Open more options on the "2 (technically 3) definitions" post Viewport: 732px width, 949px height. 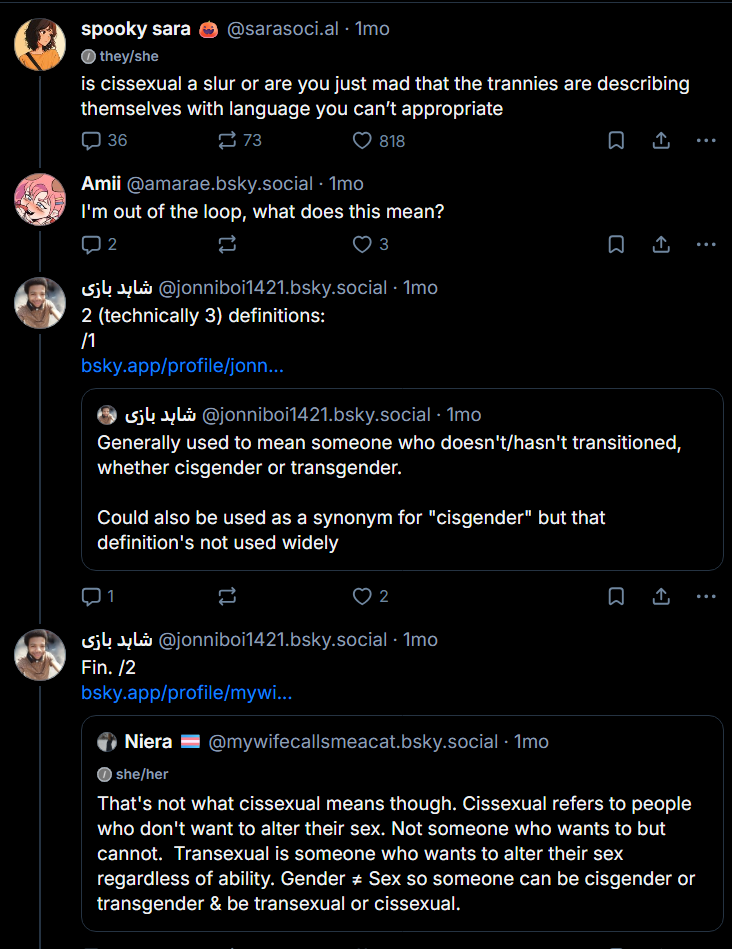(x=706, y=596)
